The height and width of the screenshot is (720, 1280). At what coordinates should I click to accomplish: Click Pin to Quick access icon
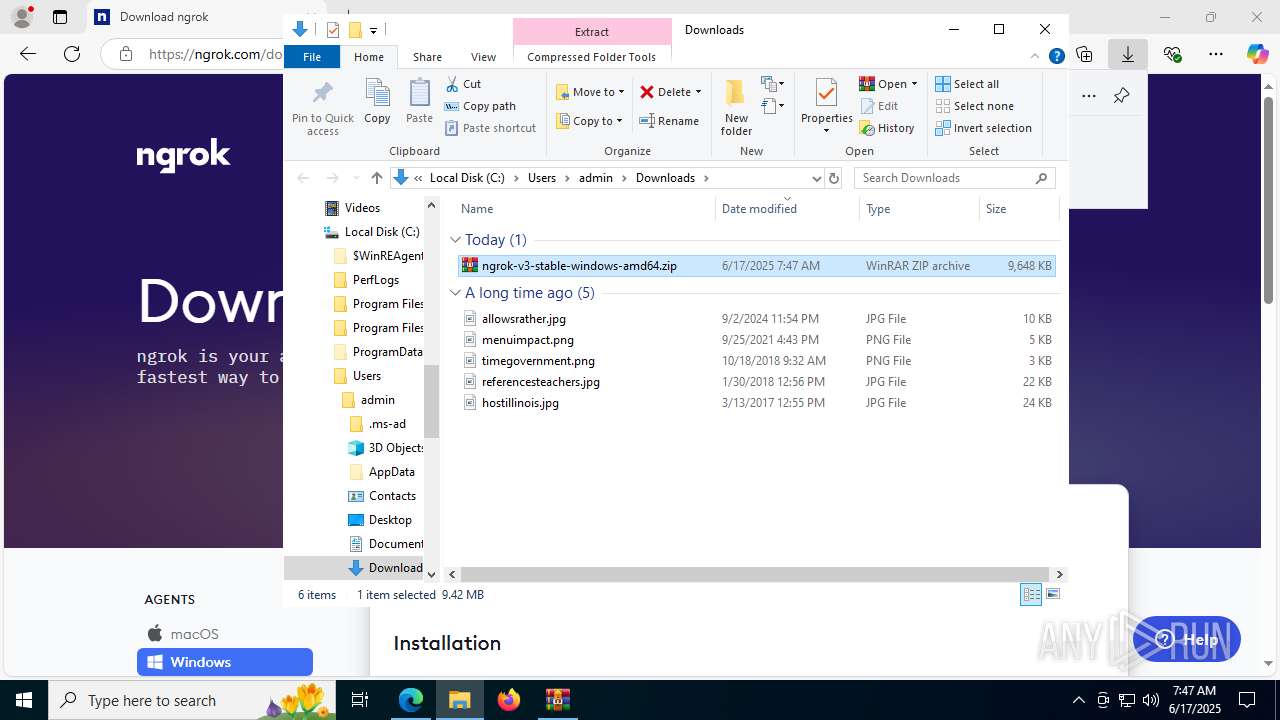click(322, 108)
